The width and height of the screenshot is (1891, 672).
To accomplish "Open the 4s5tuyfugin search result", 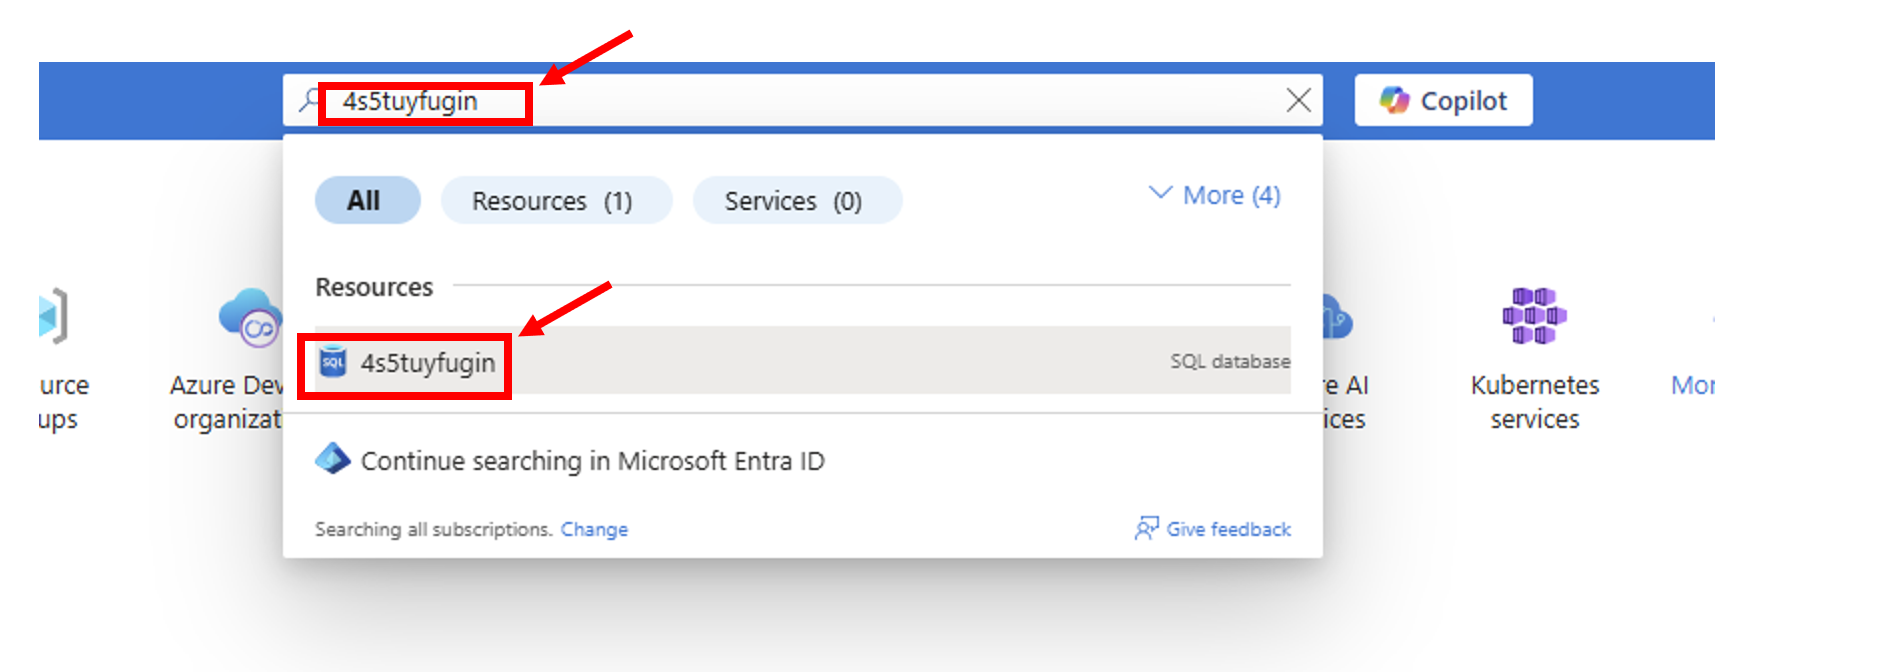I will coord(428,363).
